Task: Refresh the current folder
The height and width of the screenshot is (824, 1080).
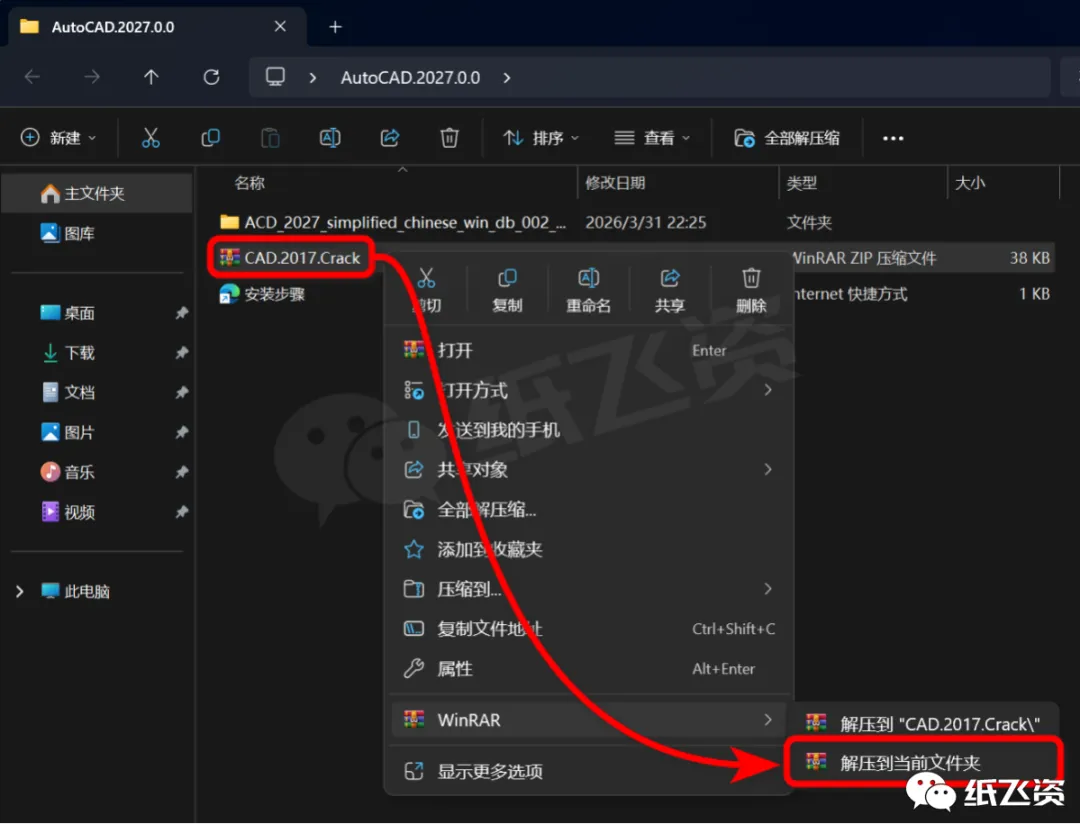Action: (211, 77)
